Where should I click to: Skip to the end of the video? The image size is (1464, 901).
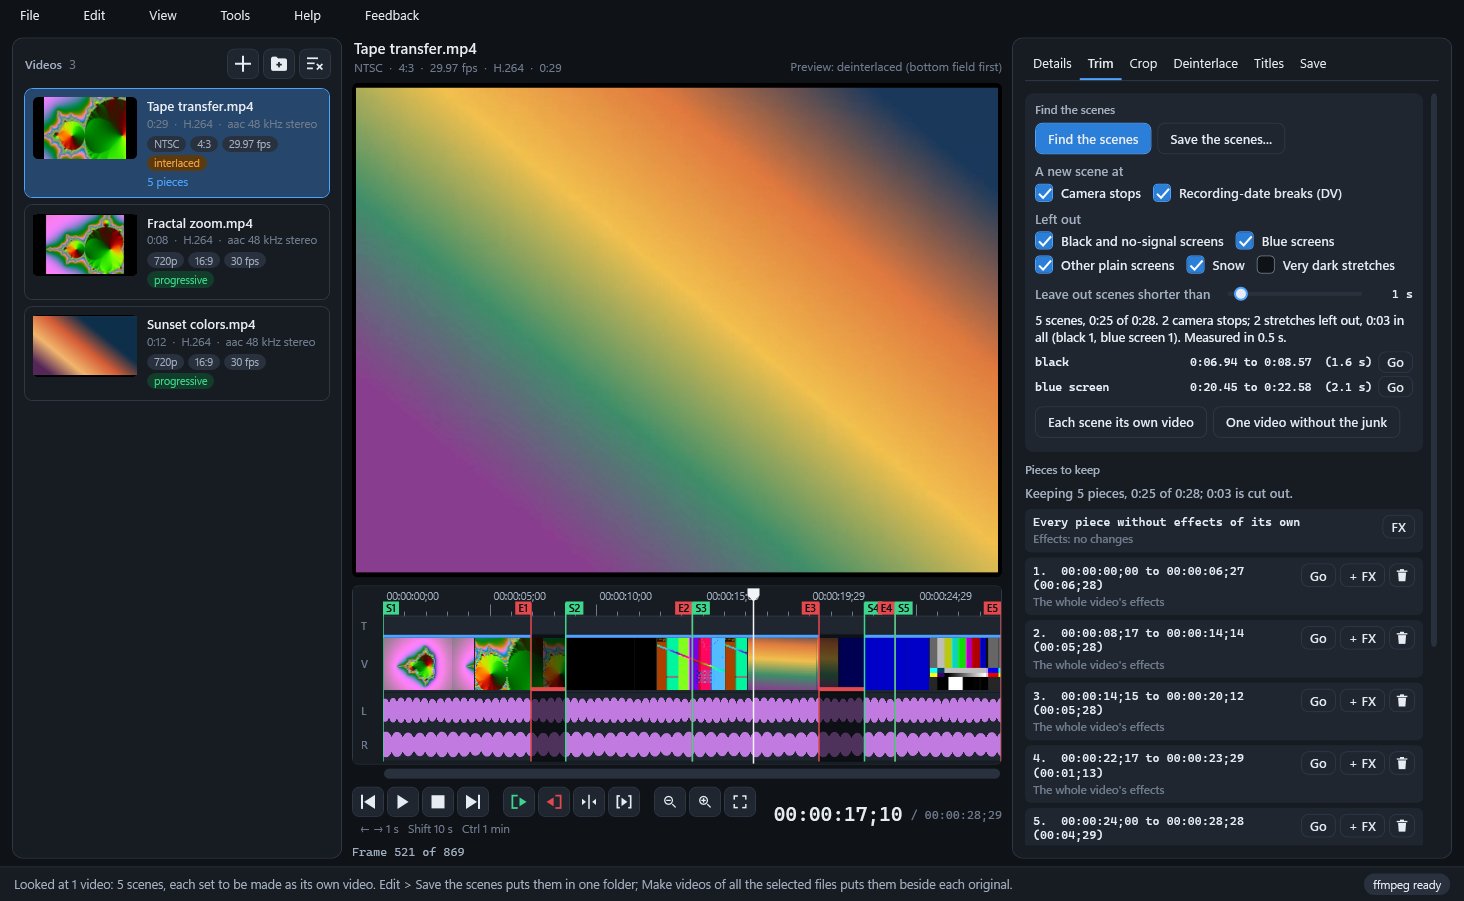473,801
